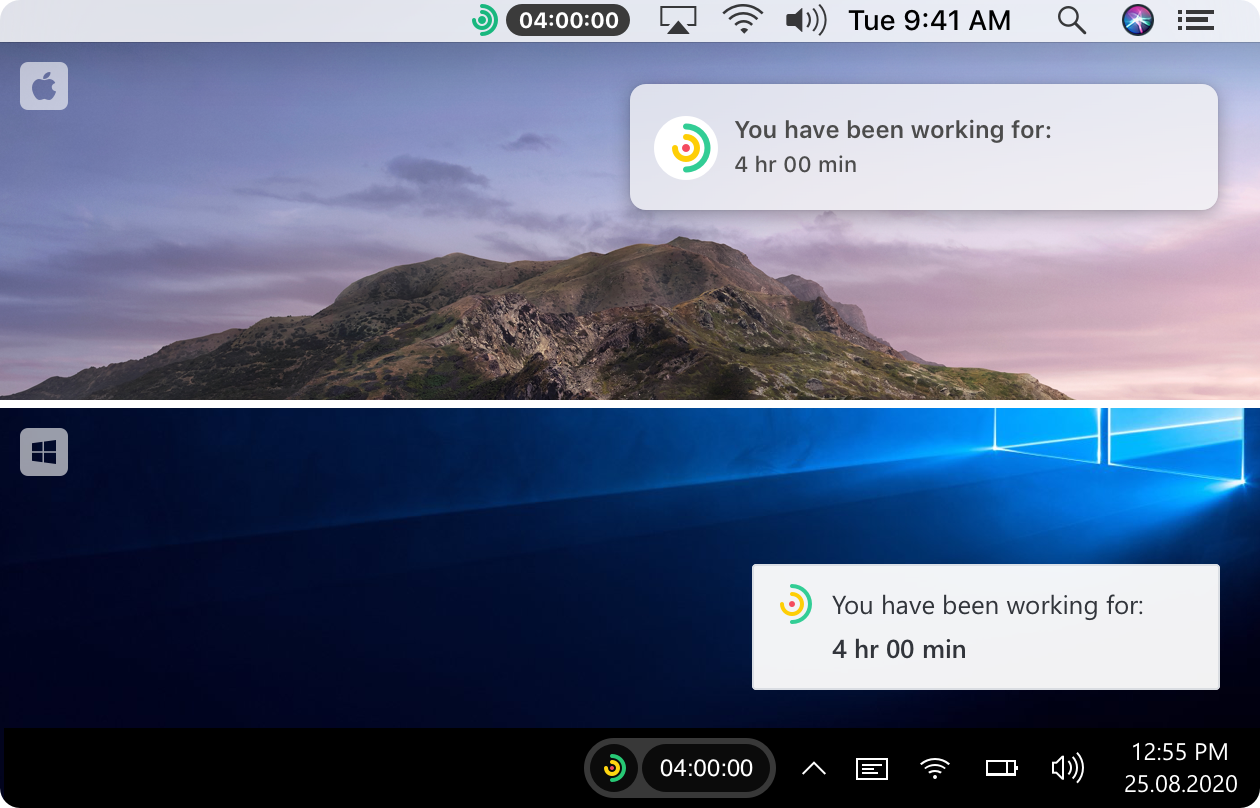Open the Wi-Fi menu in macOS menu bar
Viewport: 1260px width, 808px height.
click(x=743, y=20)
